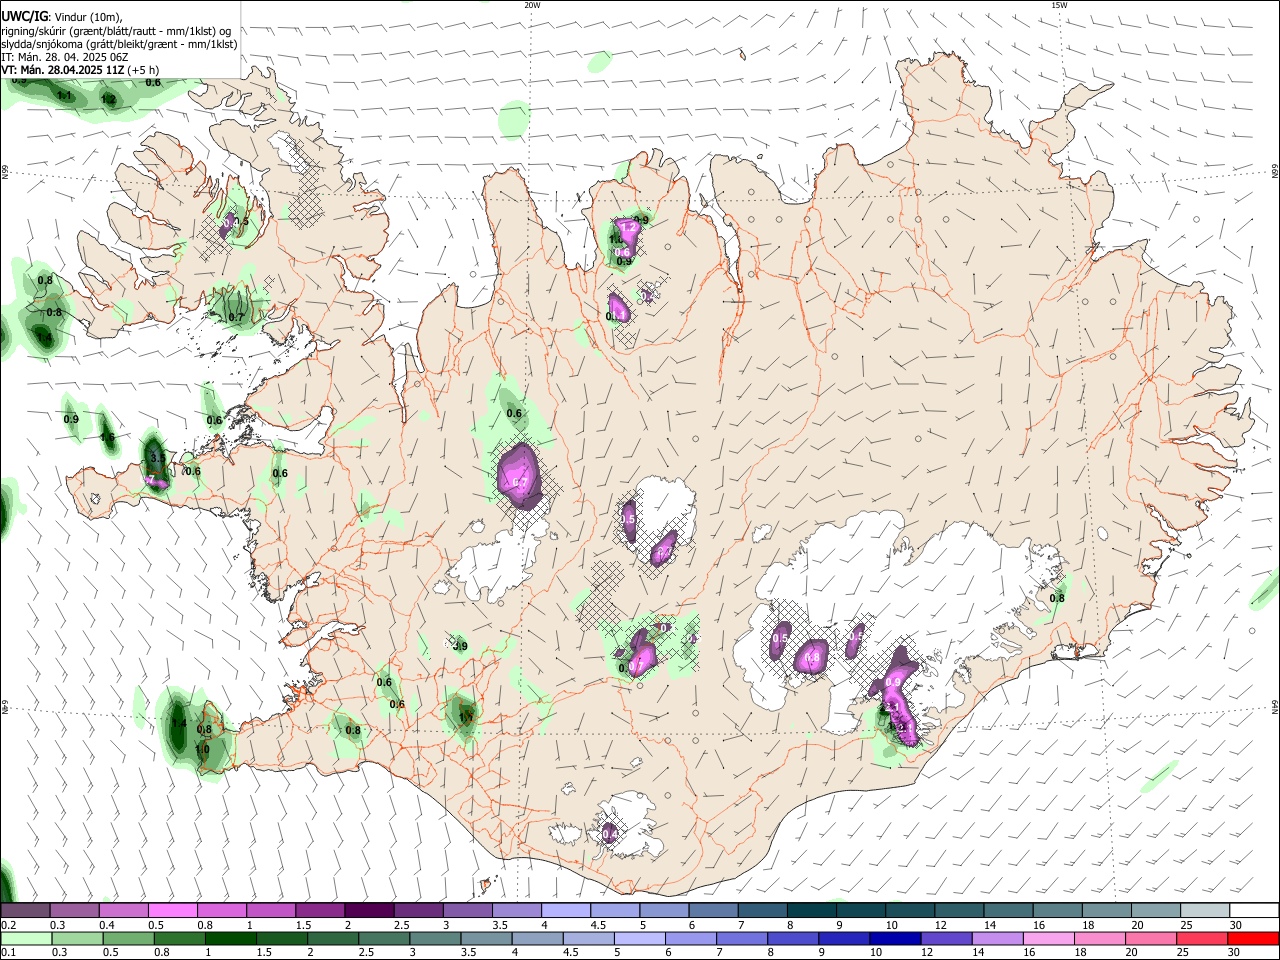Click the 'rigning/skúrir (grænt/blátt/rautt' legend description line

click(x=116, y=31)
